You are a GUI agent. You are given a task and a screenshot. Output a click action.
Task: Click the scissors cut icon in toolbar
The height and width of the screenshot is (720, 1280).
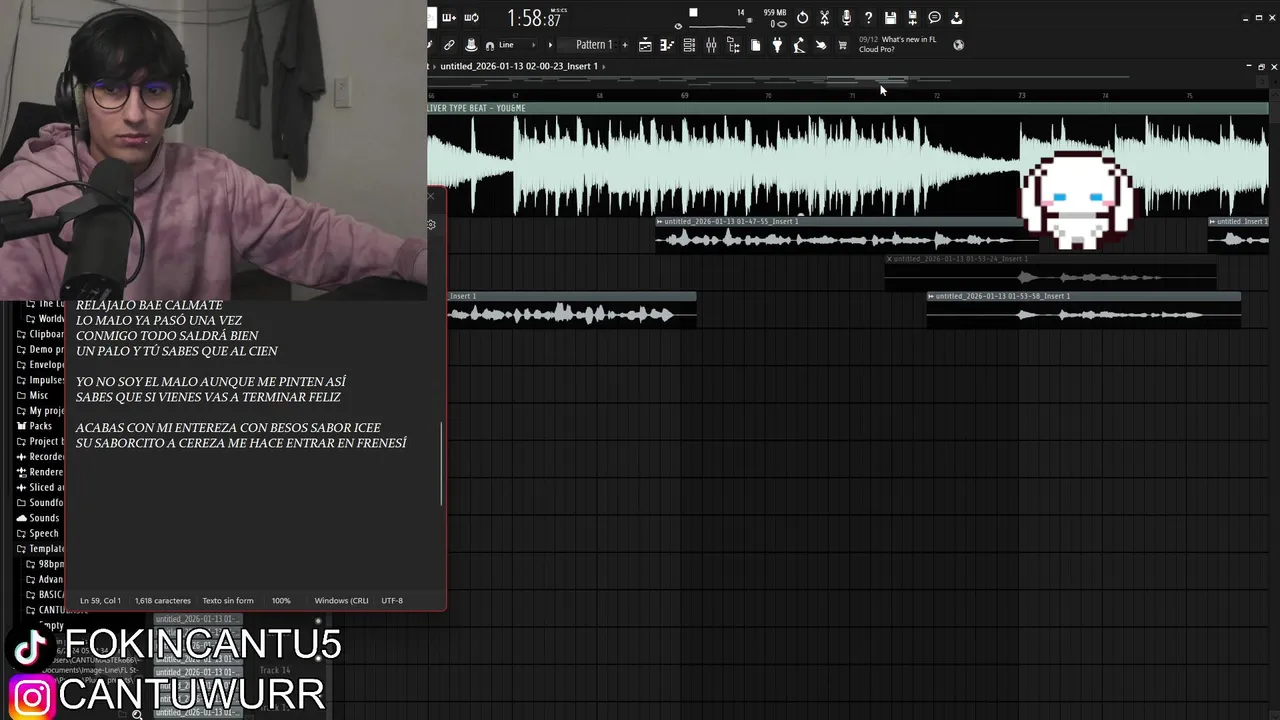click(824, 18)
